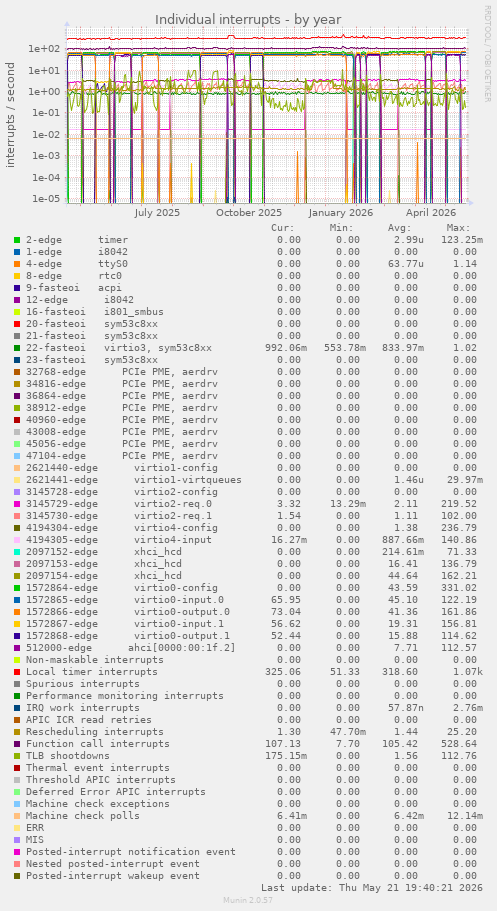Click the green timer legend color swatch
This screenshot has width=497, height=911.
point(17,240)
